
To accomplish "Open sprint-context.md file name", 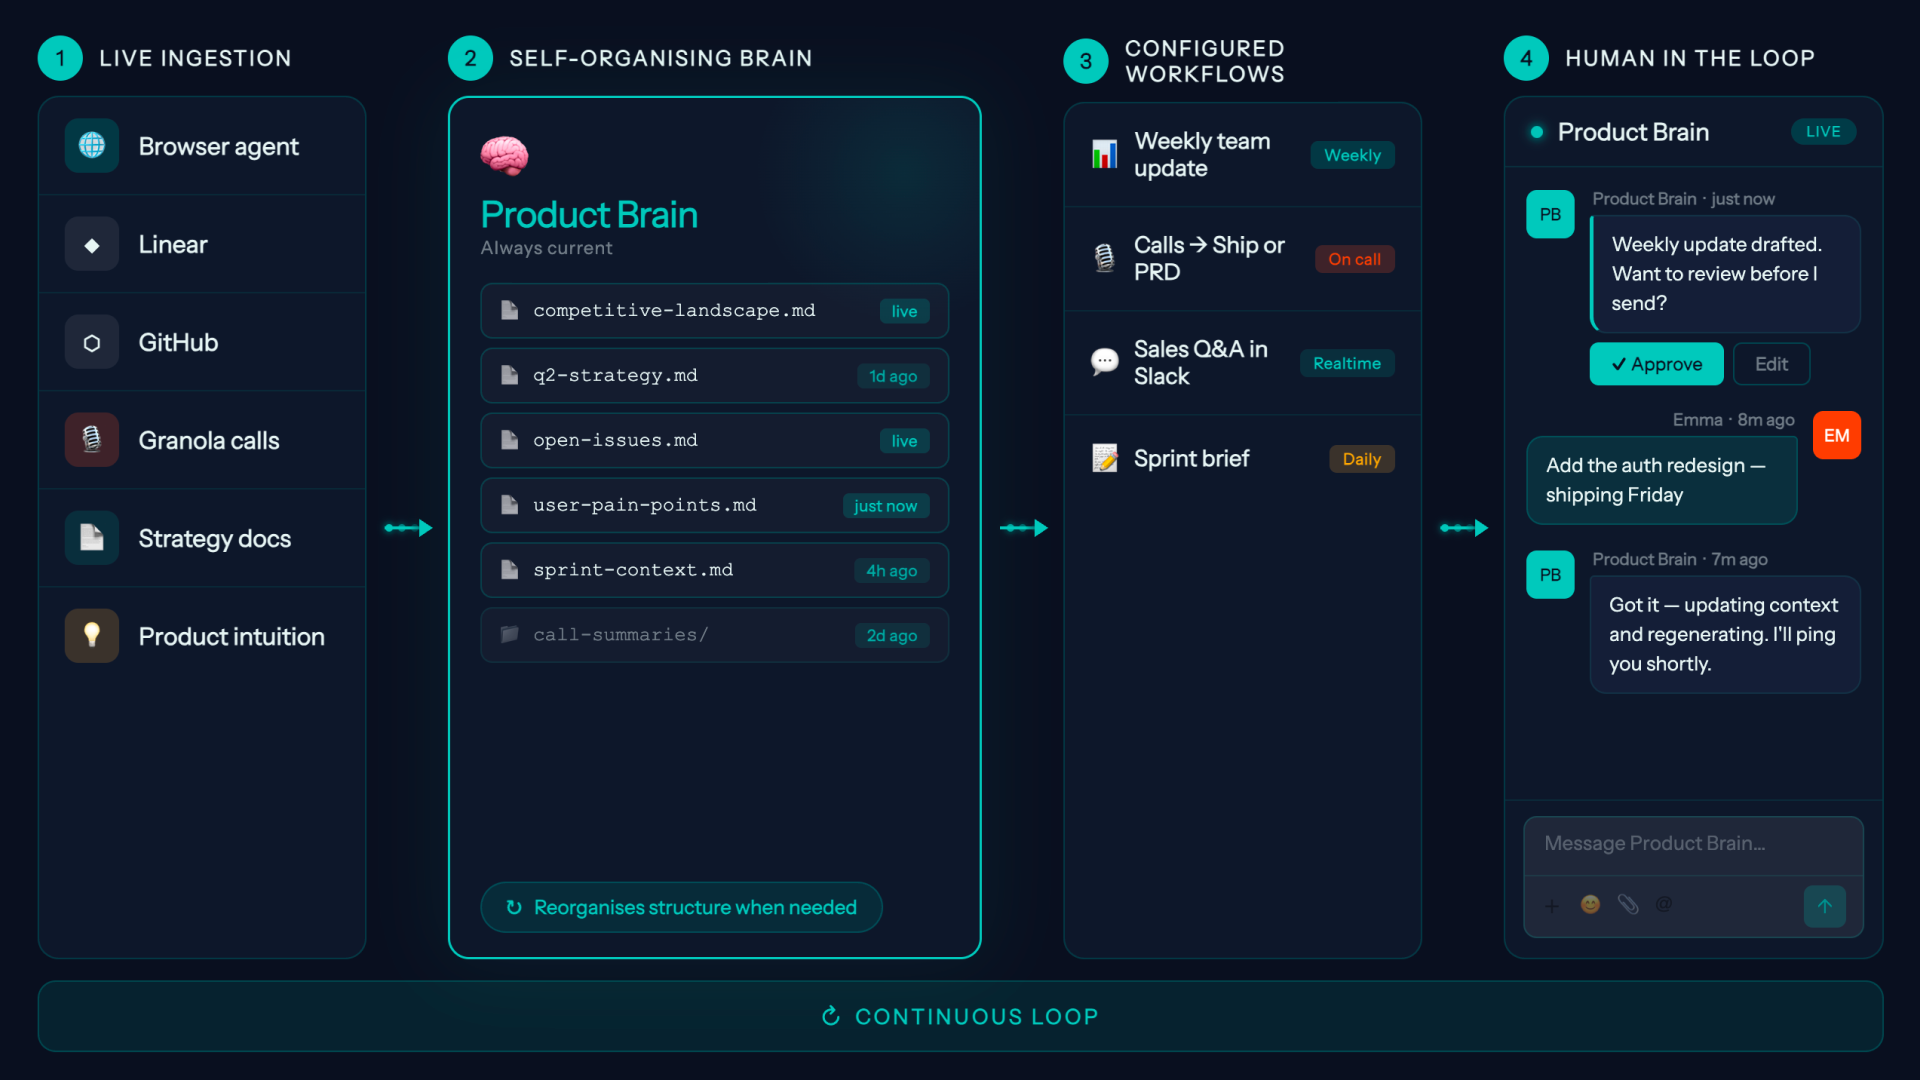I will tap(633, 570).
